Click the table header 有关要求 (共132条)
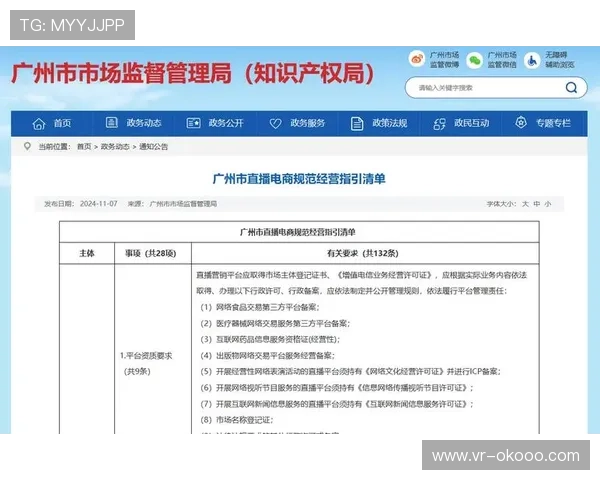This screenshot has height=480, width=600. 363,253
